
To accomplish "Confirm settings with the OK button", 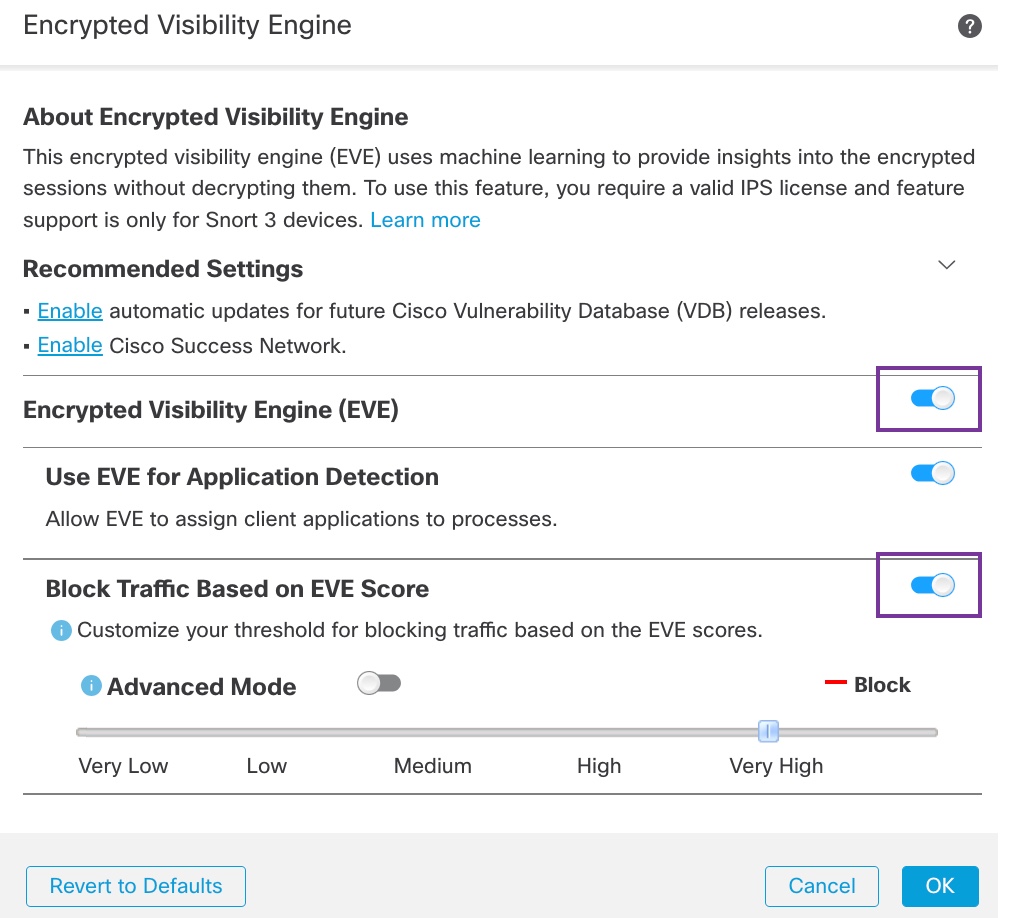I will (x=939, y=886).
